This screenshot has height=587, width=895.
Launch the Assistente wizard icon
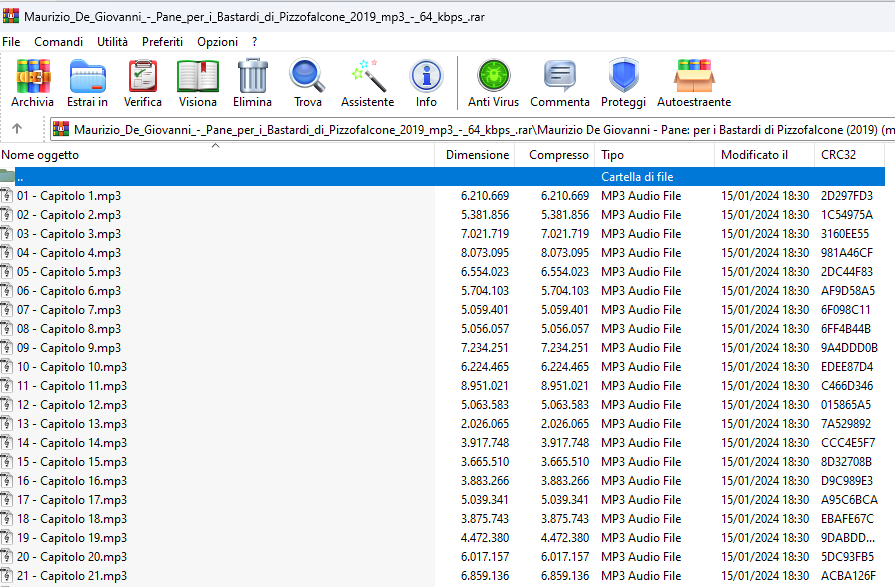pyautogui.click(x=368, y=75)
